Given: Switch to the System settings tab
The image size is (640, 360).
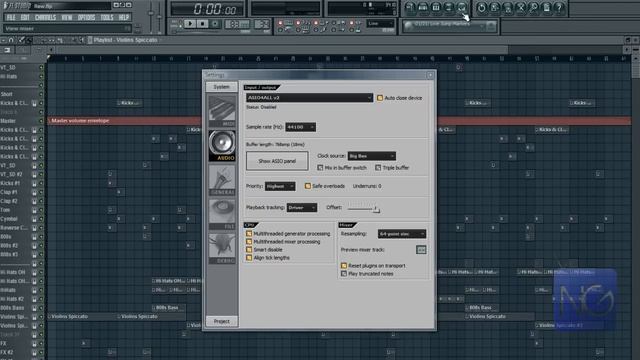Looking at the screenshot, I should pyautogui.click(x=222, y=87).
